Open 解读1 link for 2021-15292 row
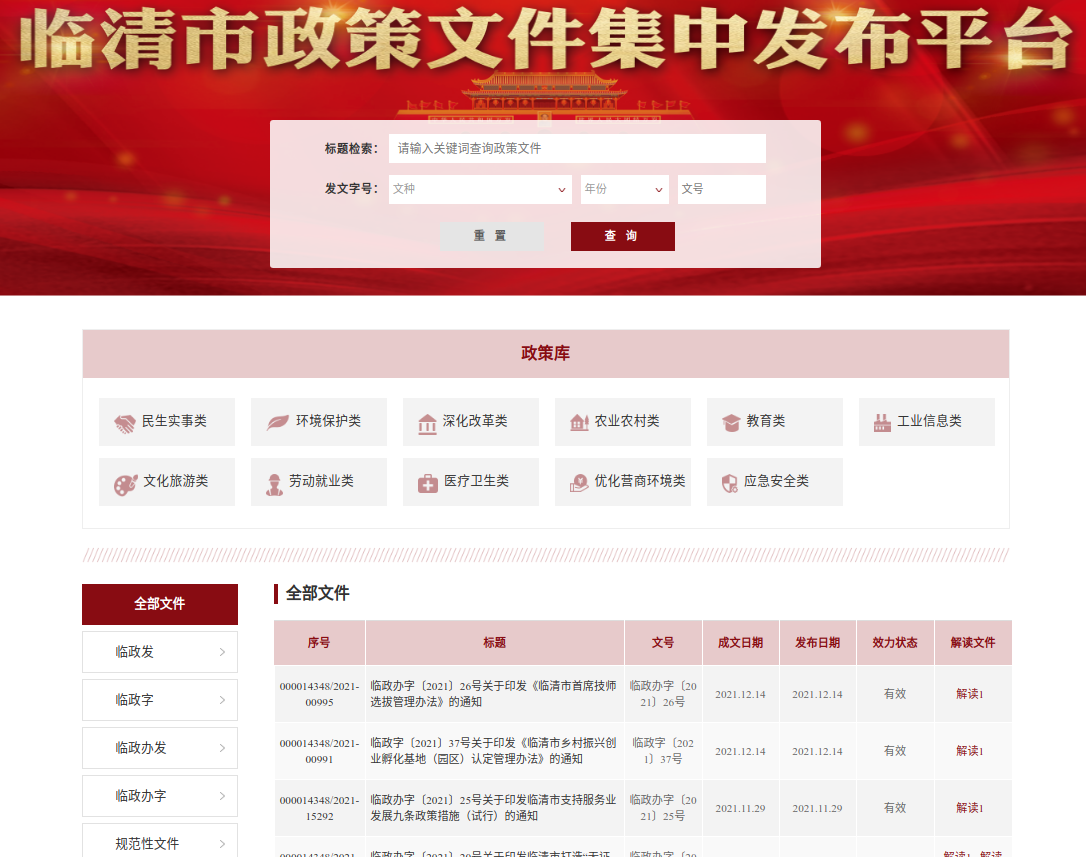Screen dimensions: 1086x857 click(x=970, y=808)
